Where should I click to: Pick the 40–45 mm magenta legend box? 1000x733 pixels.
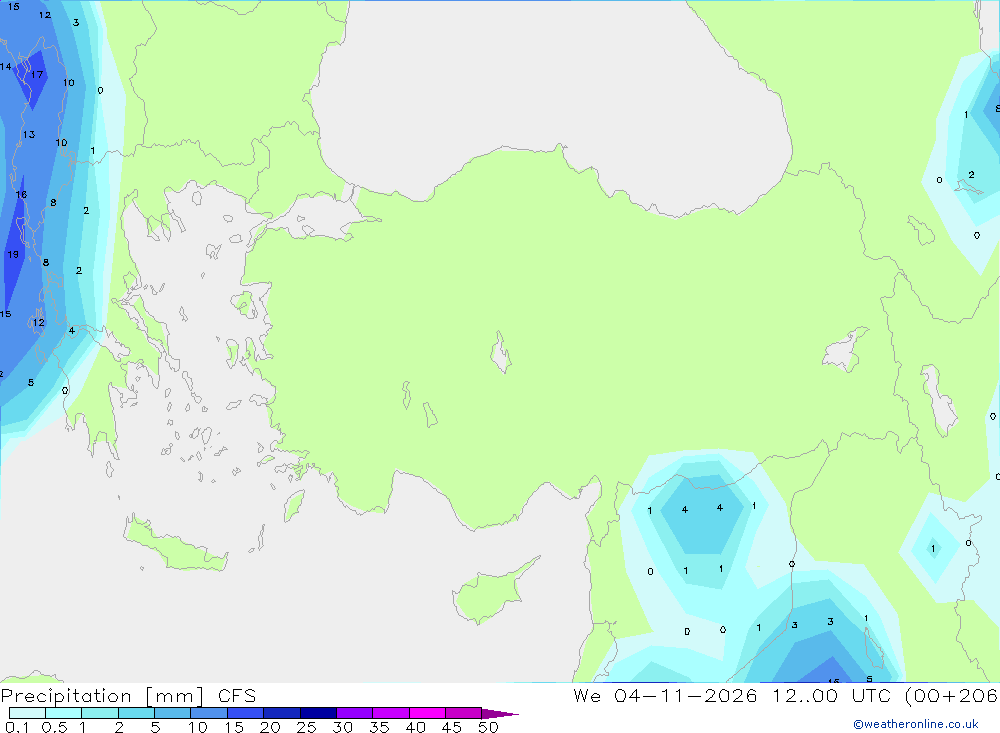(x=427, y=713)
